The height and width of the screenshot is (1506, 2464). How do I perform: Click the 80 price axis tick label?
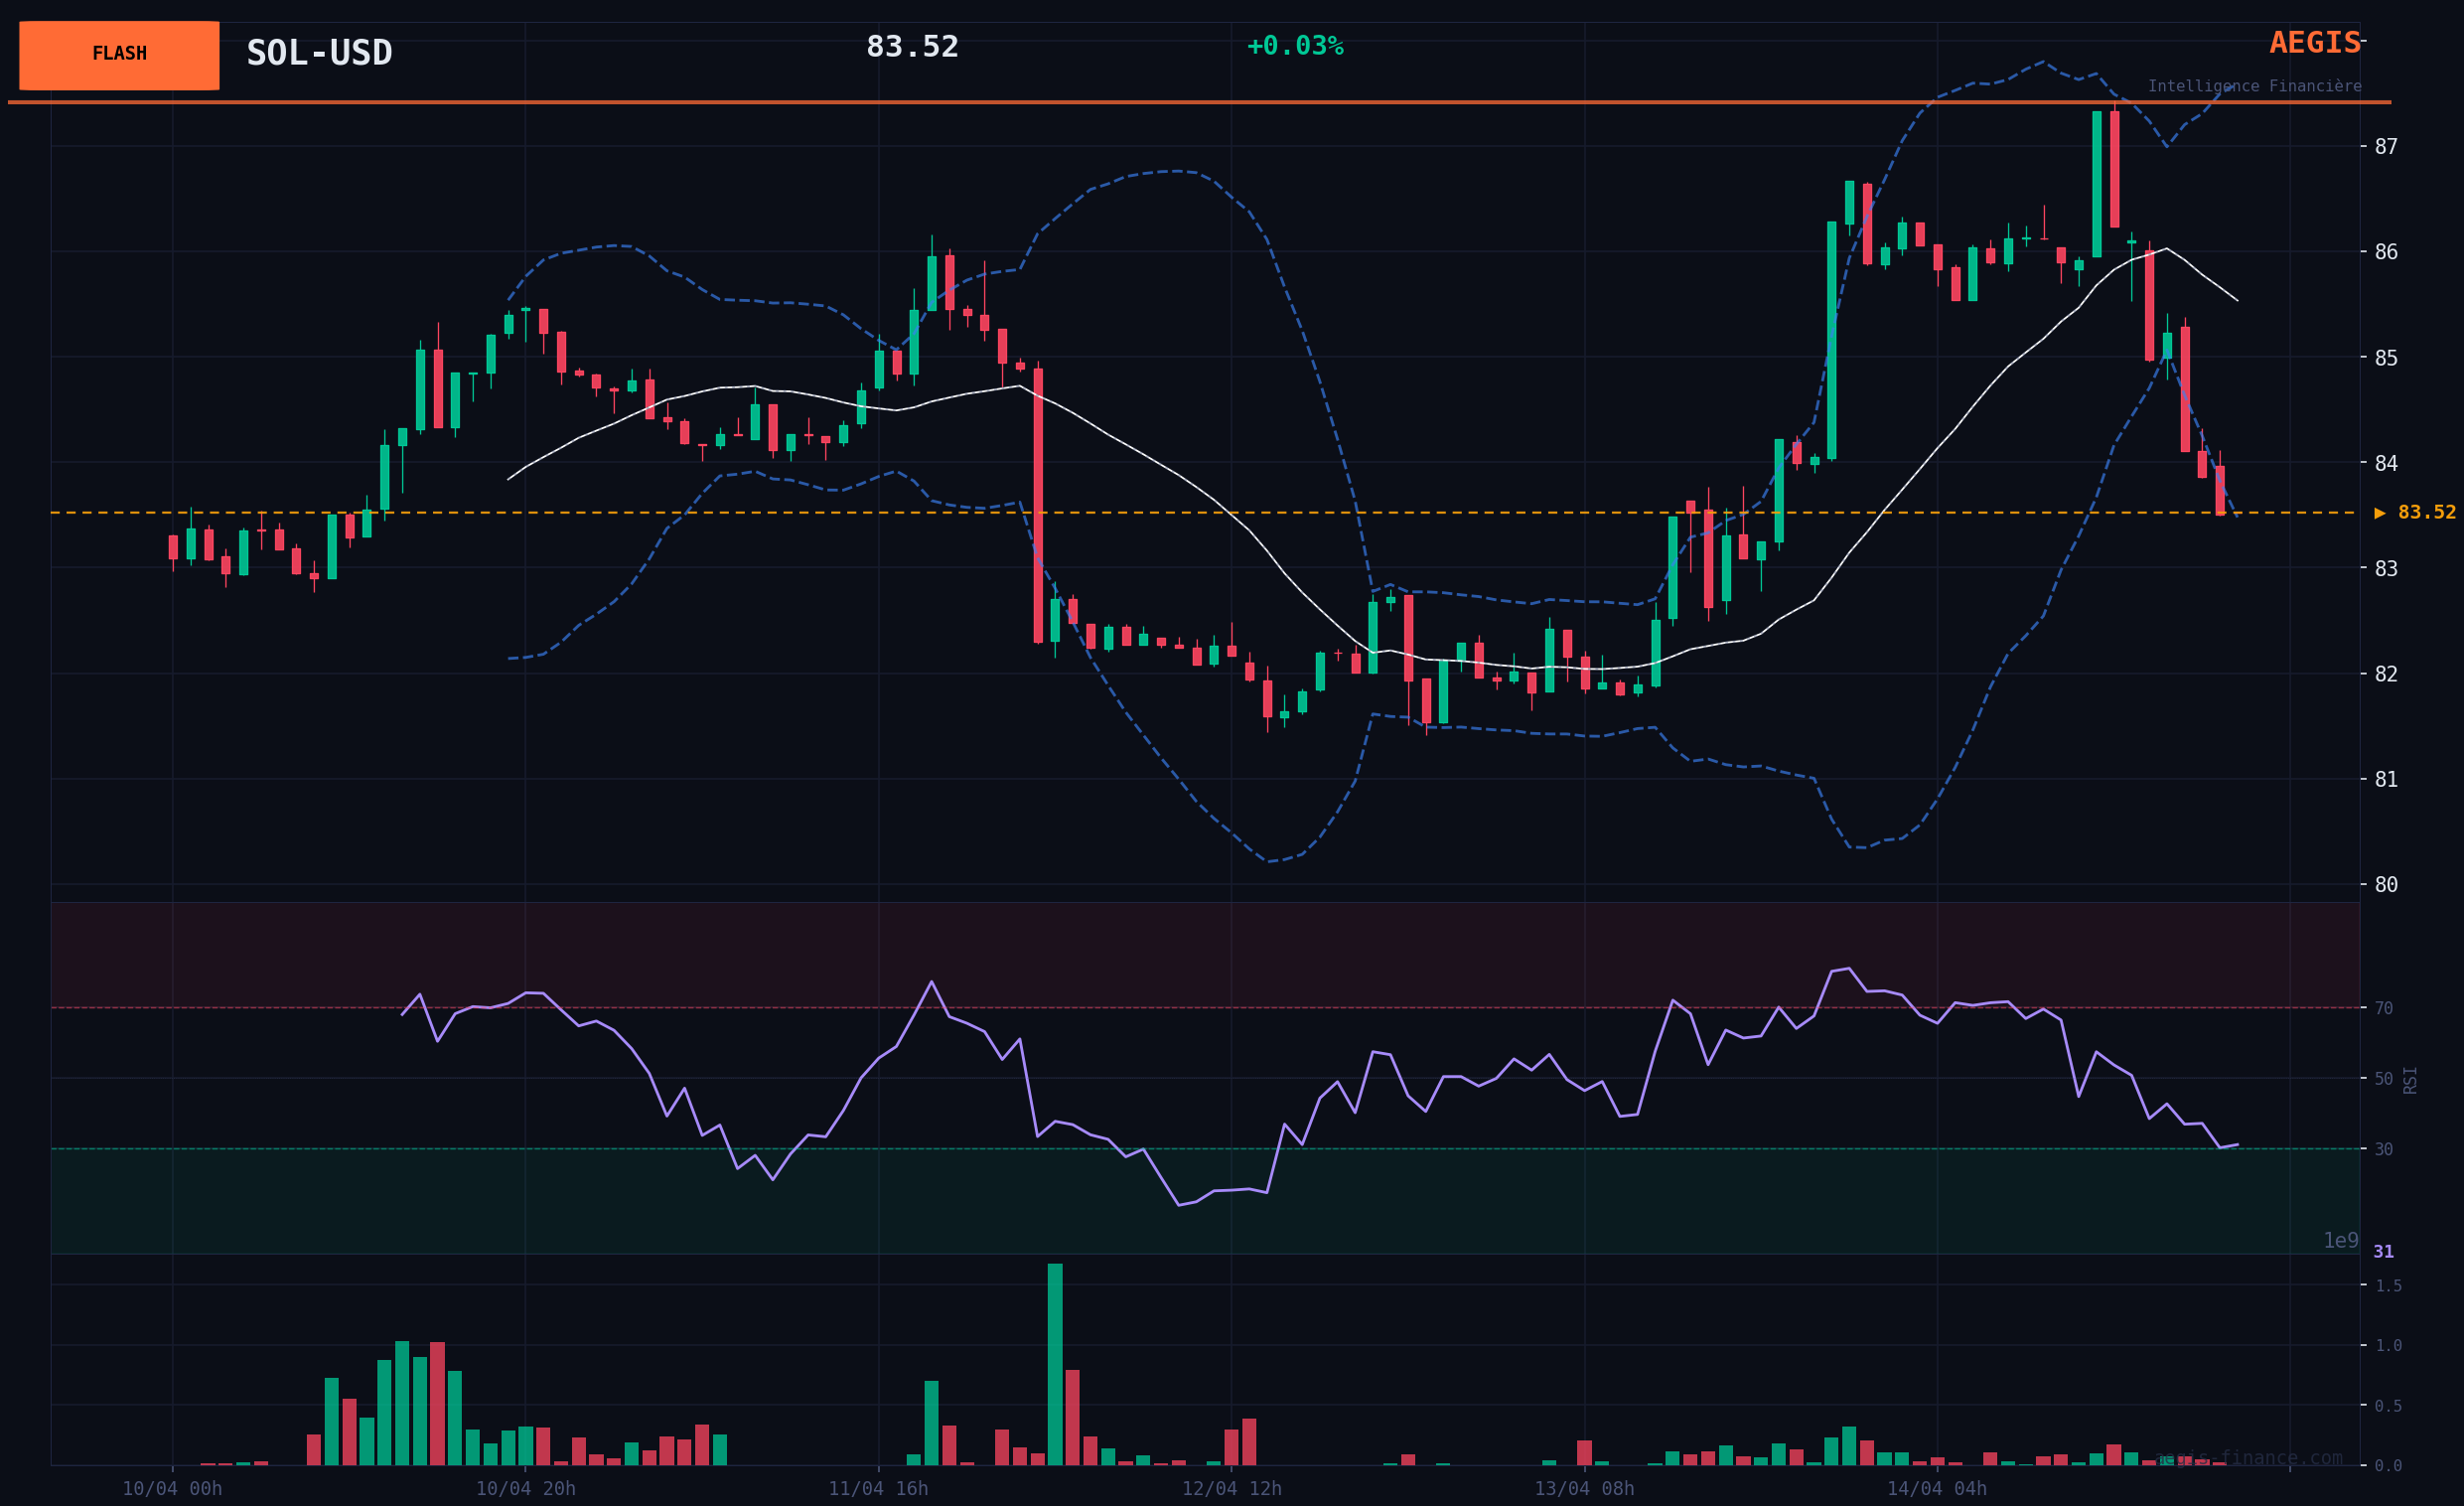pyautogui.click(x=2386, y=885)
